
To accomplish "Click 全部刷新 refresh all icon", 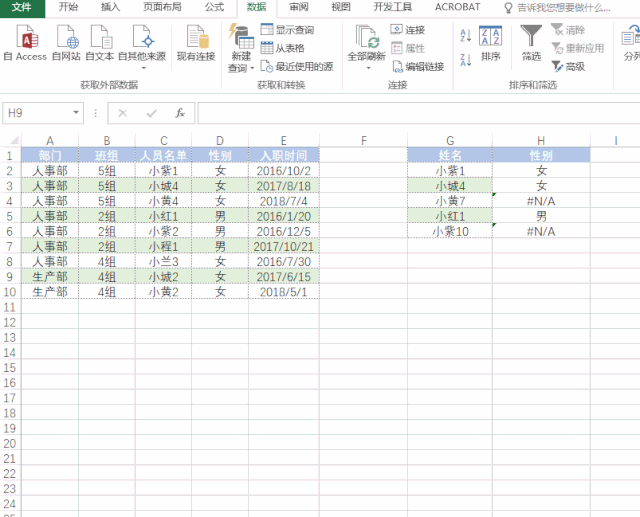I will tap(367, 38).
